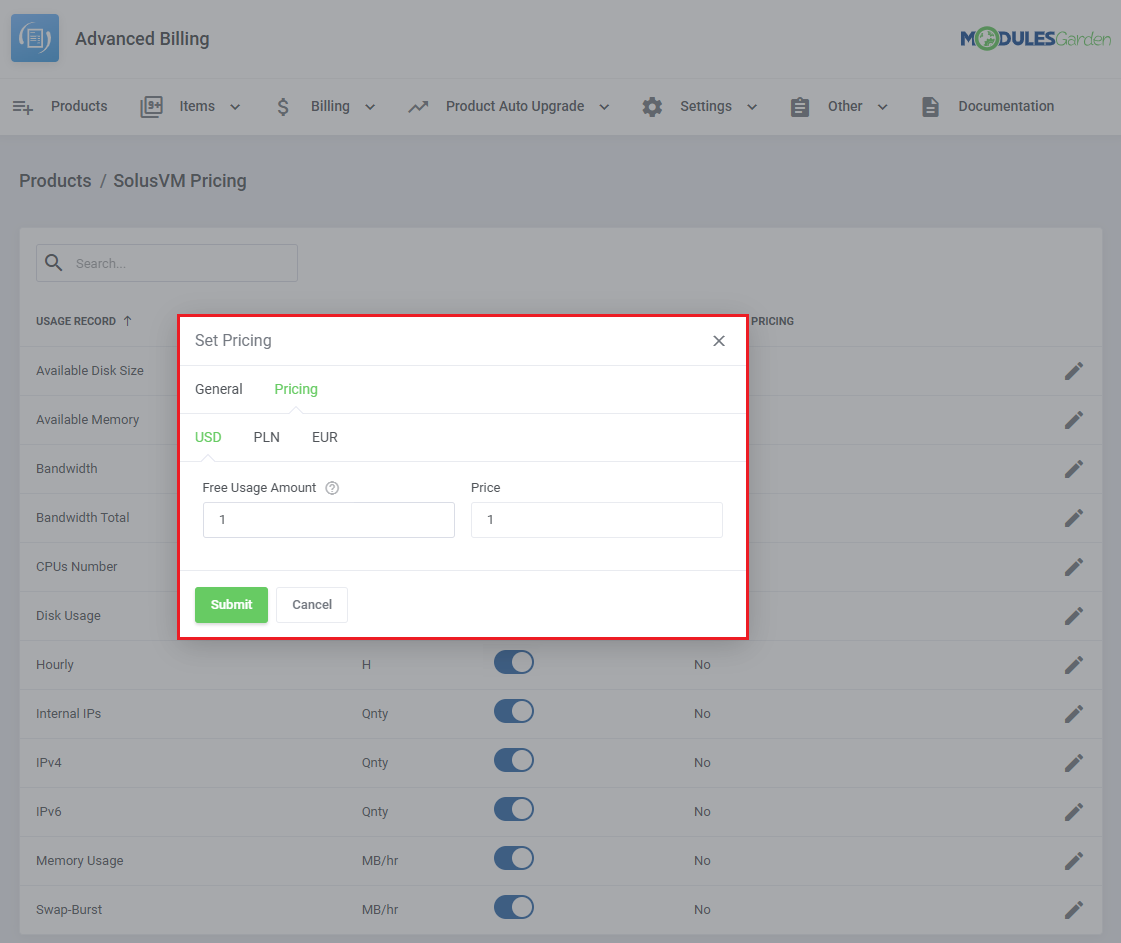The height and width of the screenshot is (943, 1121).
Task: Click the Search input box
Action: 167,263
